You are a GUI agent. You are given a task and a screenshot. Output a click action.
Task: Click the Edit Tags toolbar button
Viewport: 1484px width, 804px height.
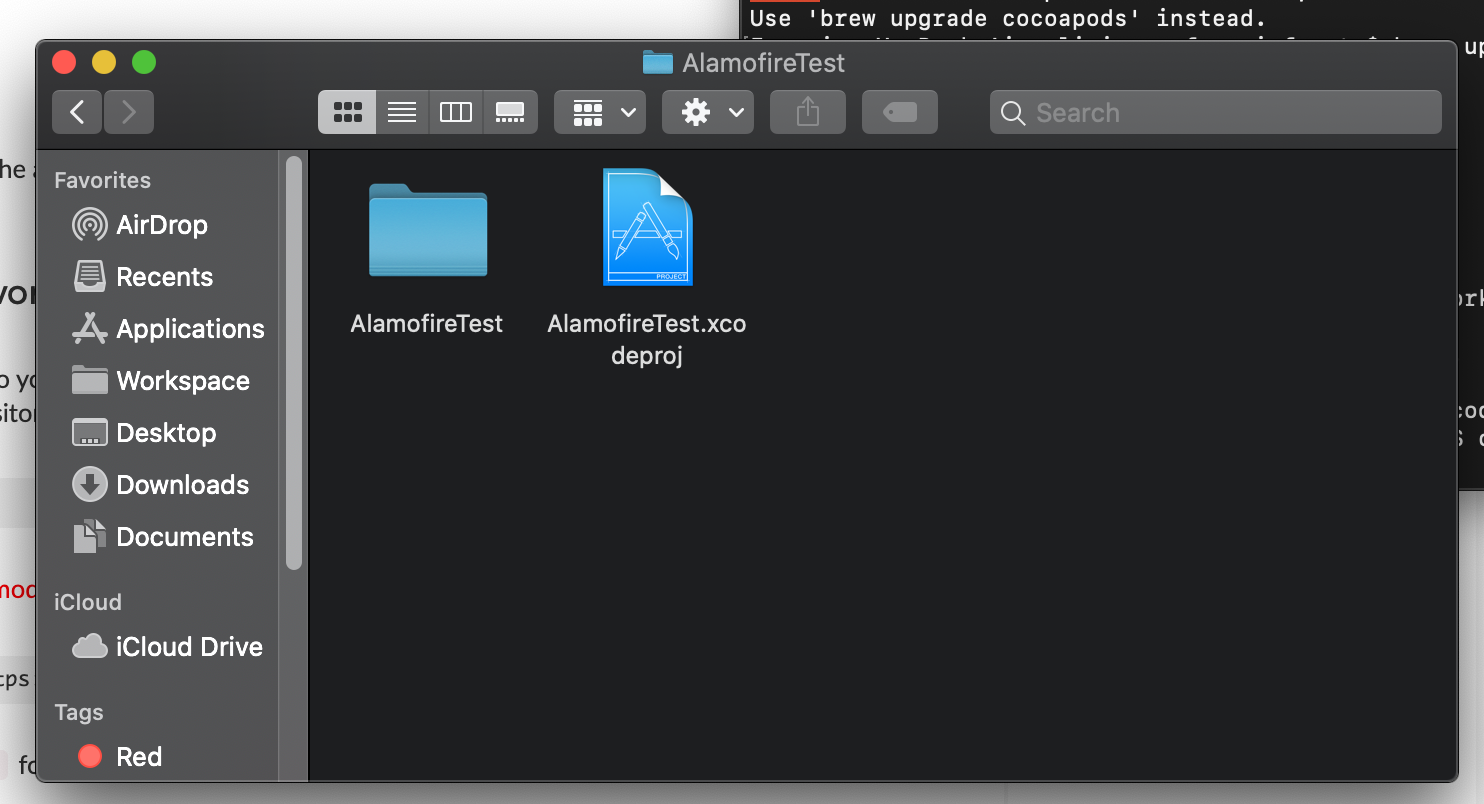[900, 112]
